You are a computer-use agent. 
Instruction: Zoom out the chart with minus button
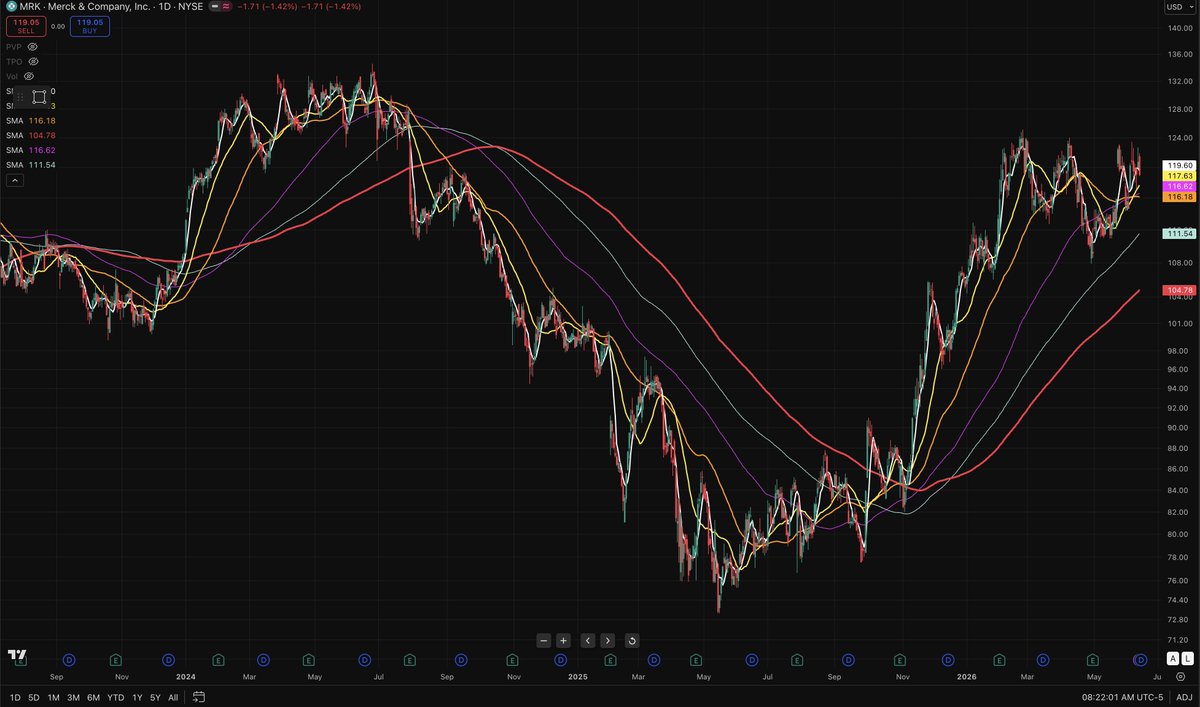[x=543, y=640]
